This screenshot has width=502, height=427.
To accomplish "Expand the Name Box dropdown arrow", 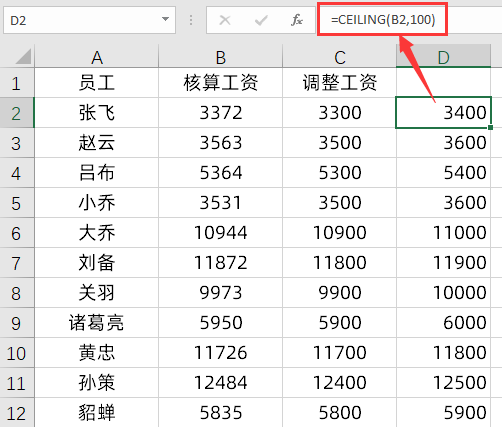I will point(165,19).
